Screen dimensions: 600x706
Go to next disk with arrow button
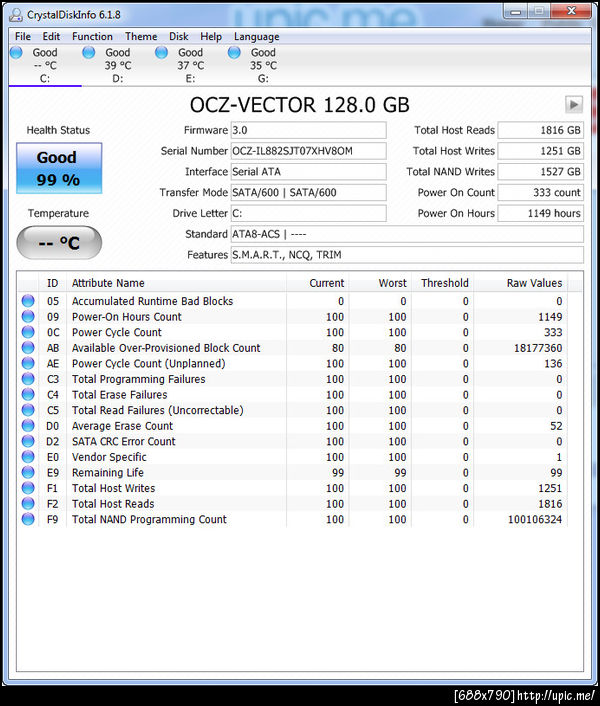(574, 104)
